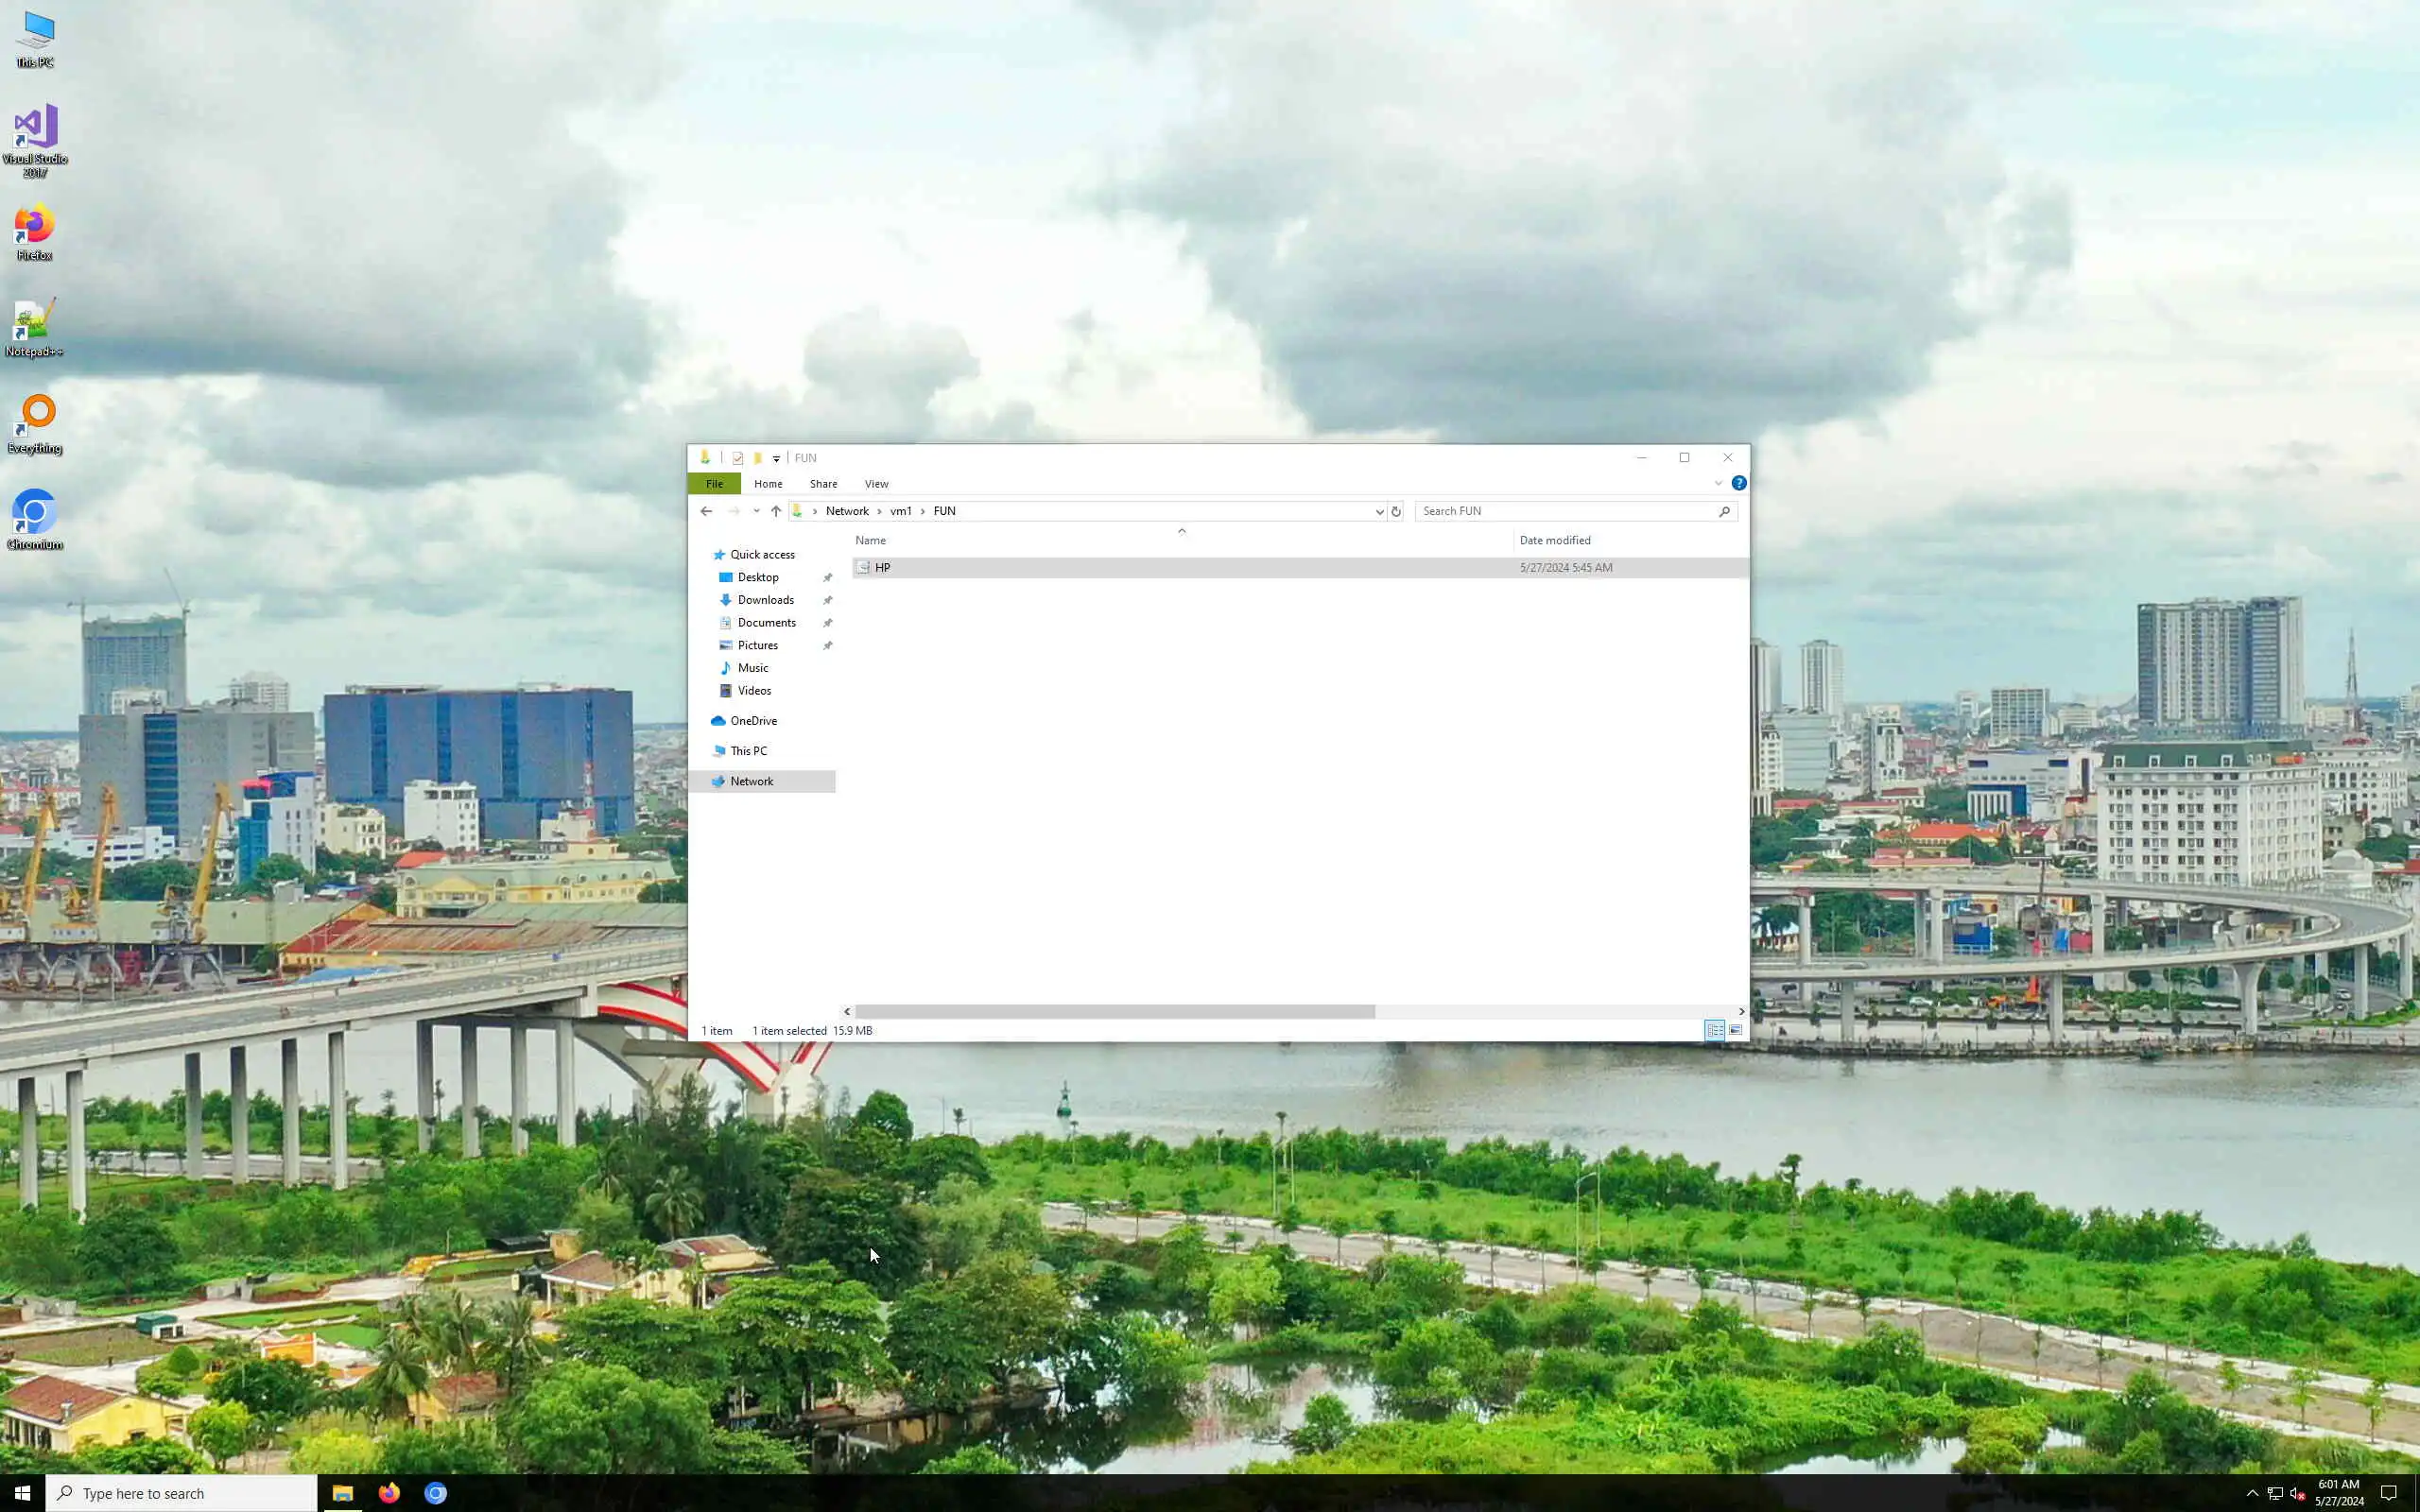Go up one folder level
2420x1512 pixels.
(x=776, y=511)
